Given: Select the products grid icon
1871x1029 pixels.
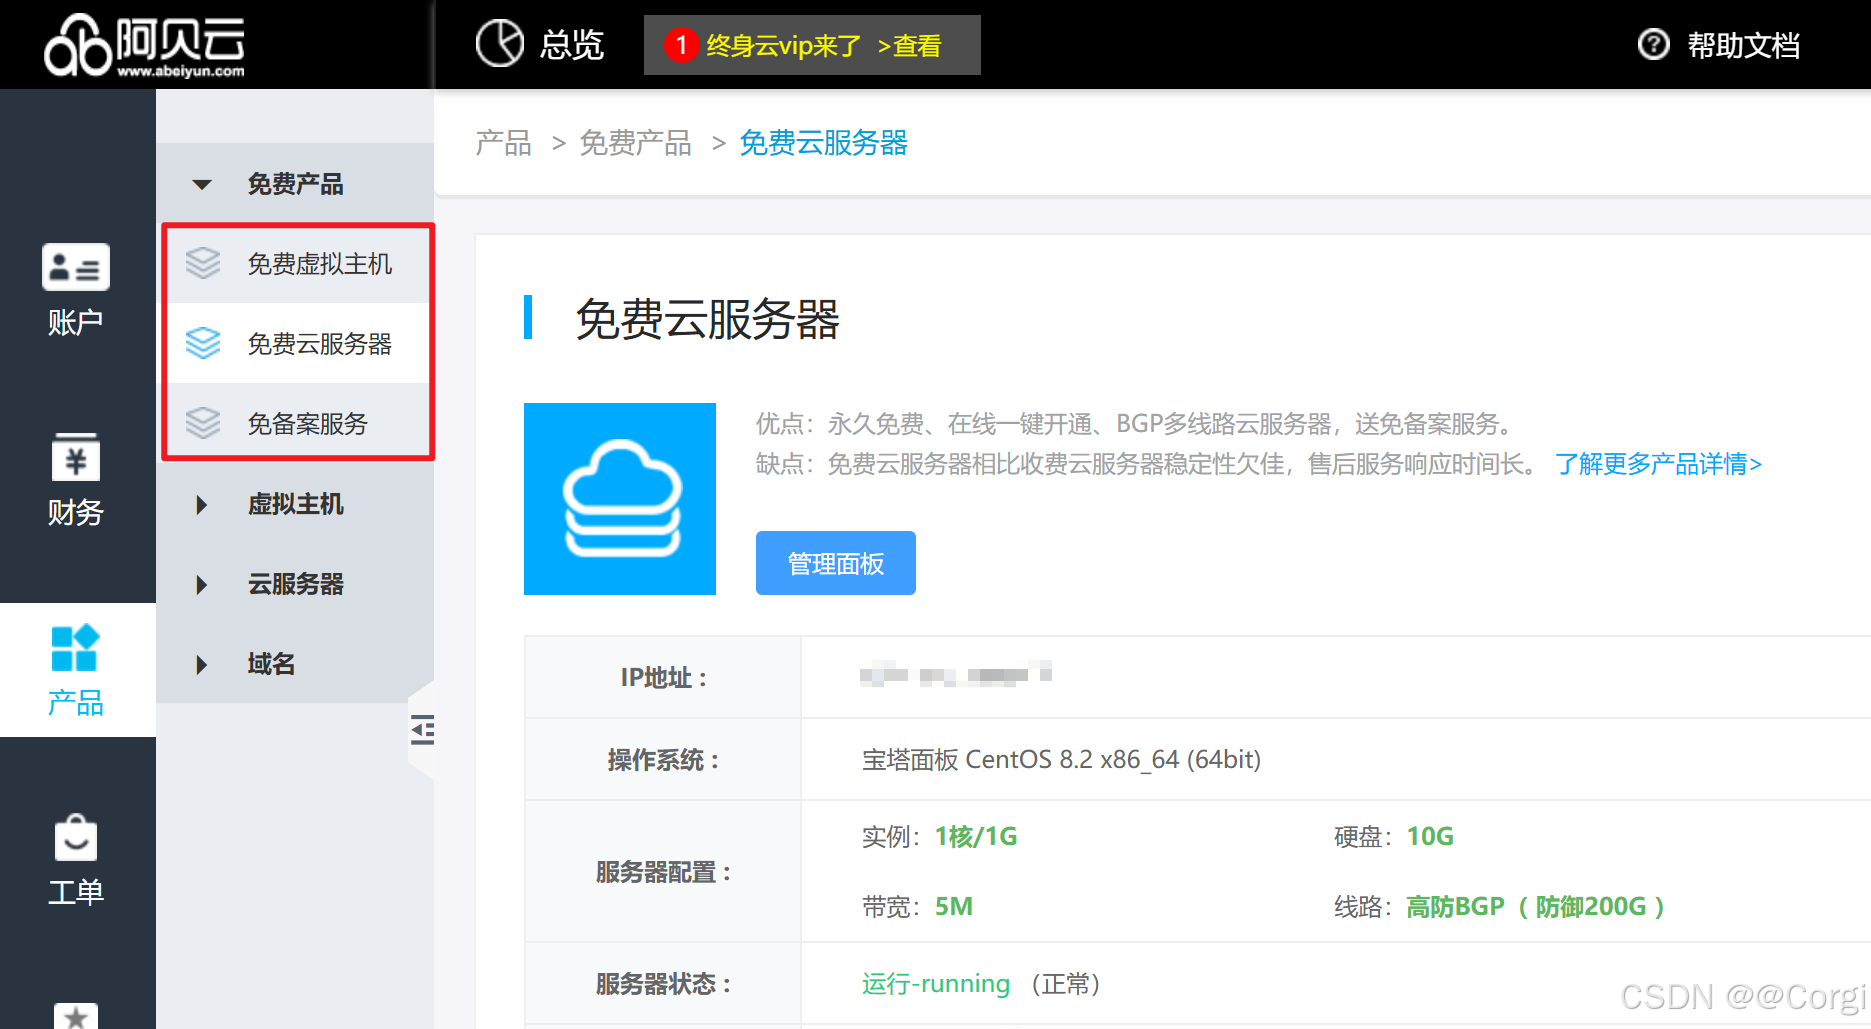Looking at the screenshot, I should (x=76, y=648).
